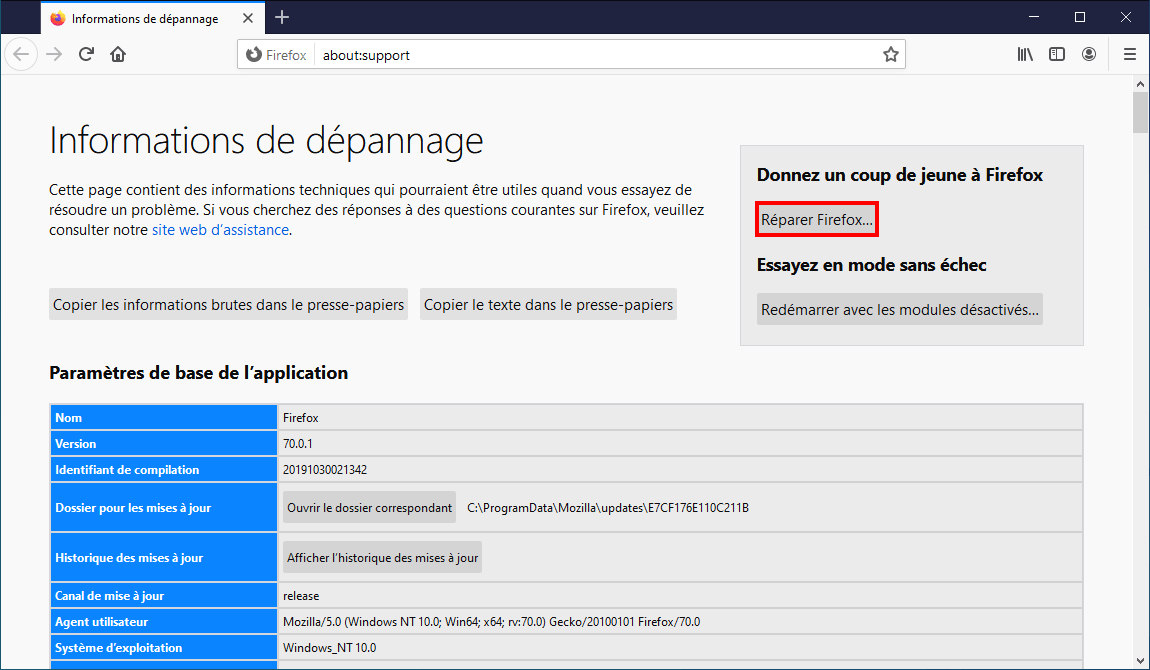Click the vertical scrollbar thumb
Image resolution: width=1150 pixels, height=670 pixels.
(1140, 112)
